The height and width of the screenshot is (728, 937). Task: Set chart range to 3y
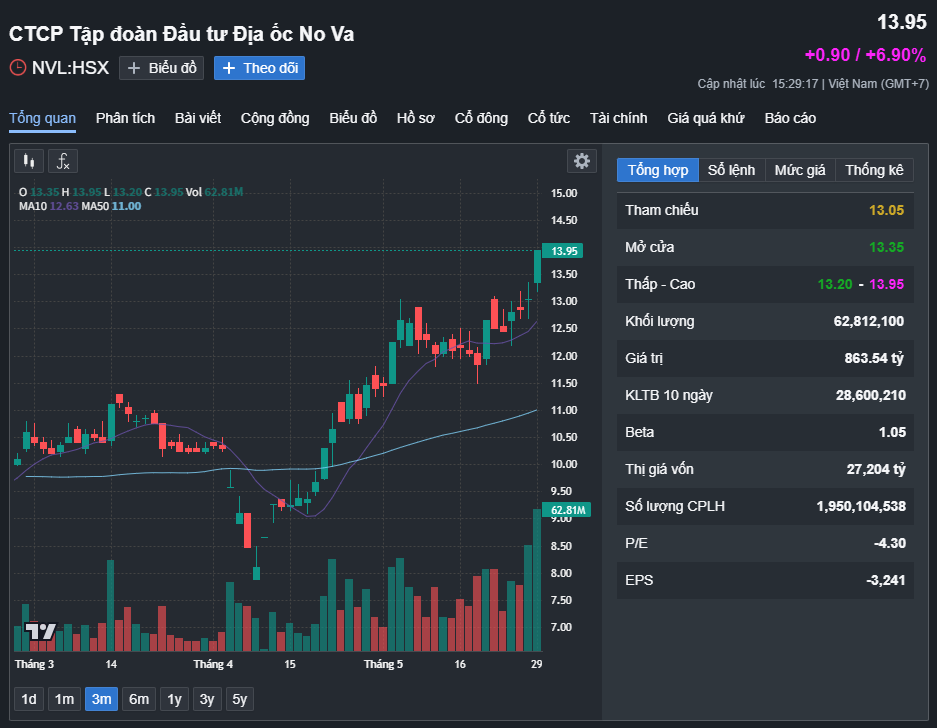(x=207, y=699)
